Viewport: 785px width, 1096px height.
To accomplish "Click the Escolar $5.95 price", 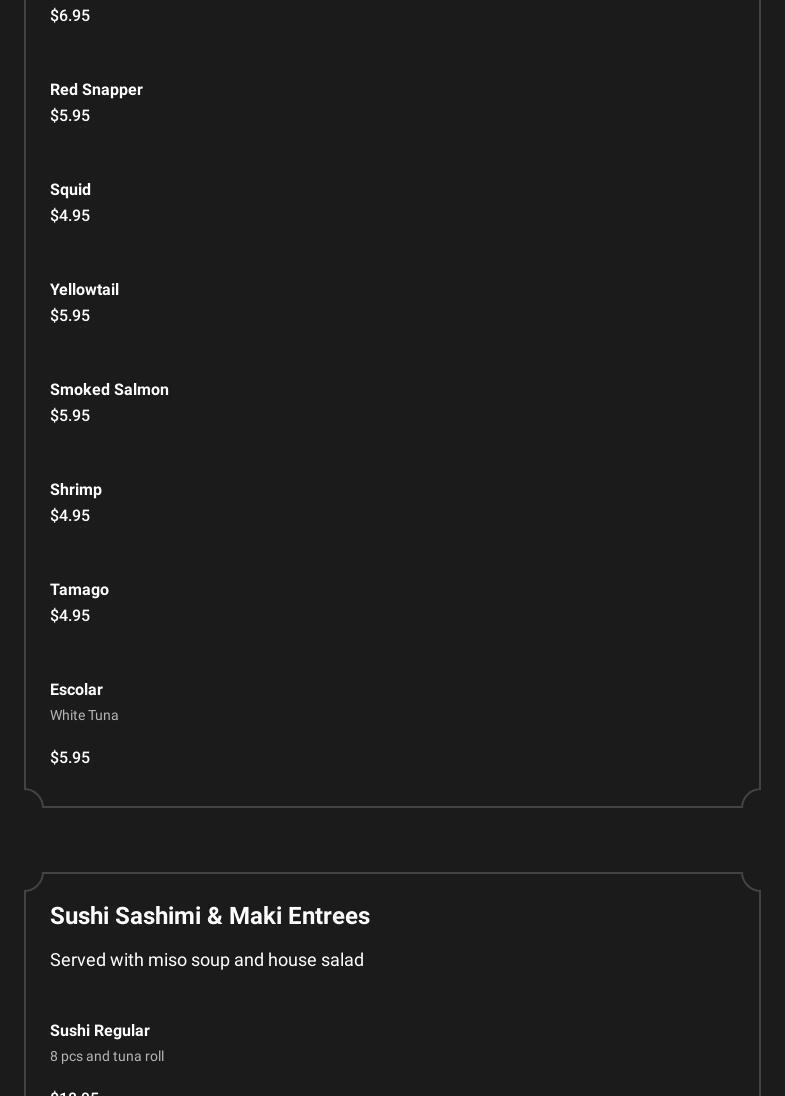I will coord(70,758).
